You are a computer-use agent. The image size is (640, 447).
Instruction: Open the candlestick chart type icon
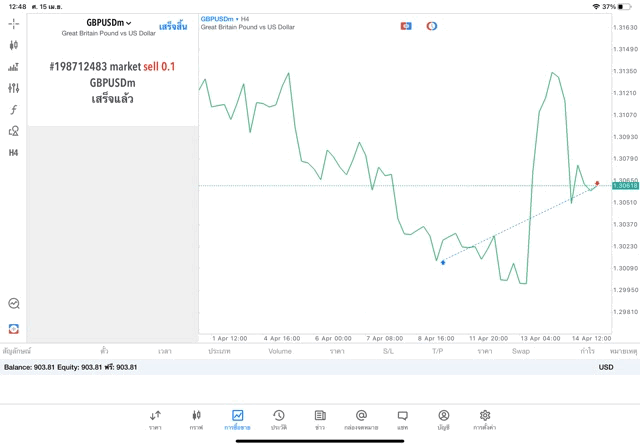click(13, 45)
